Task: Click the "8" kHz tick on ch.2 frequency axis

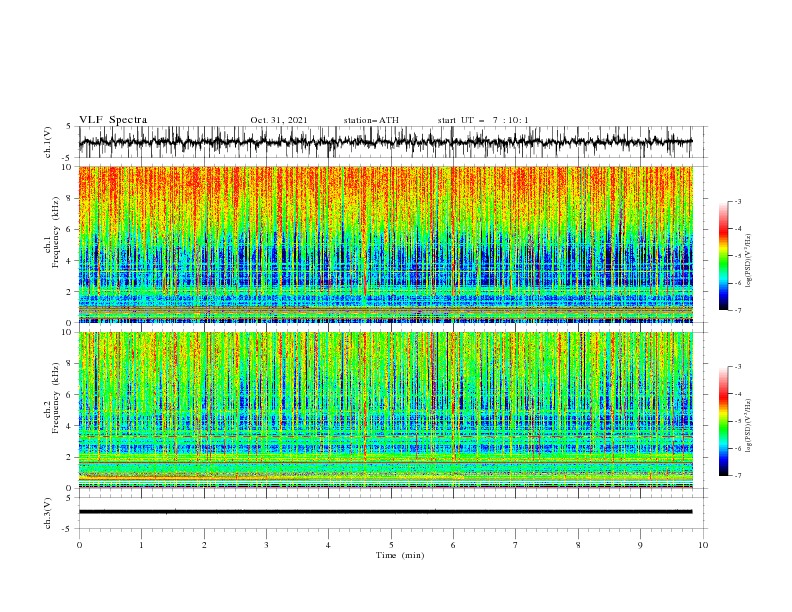Action: click(x=70, y=364)
